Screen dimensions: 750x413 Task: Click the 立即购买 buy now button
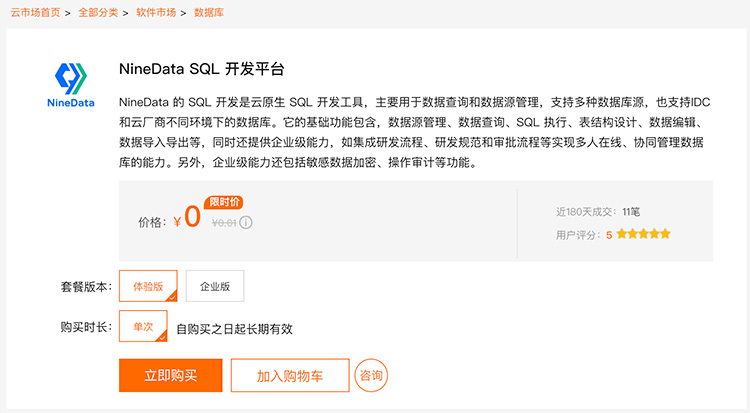point(171,376)
